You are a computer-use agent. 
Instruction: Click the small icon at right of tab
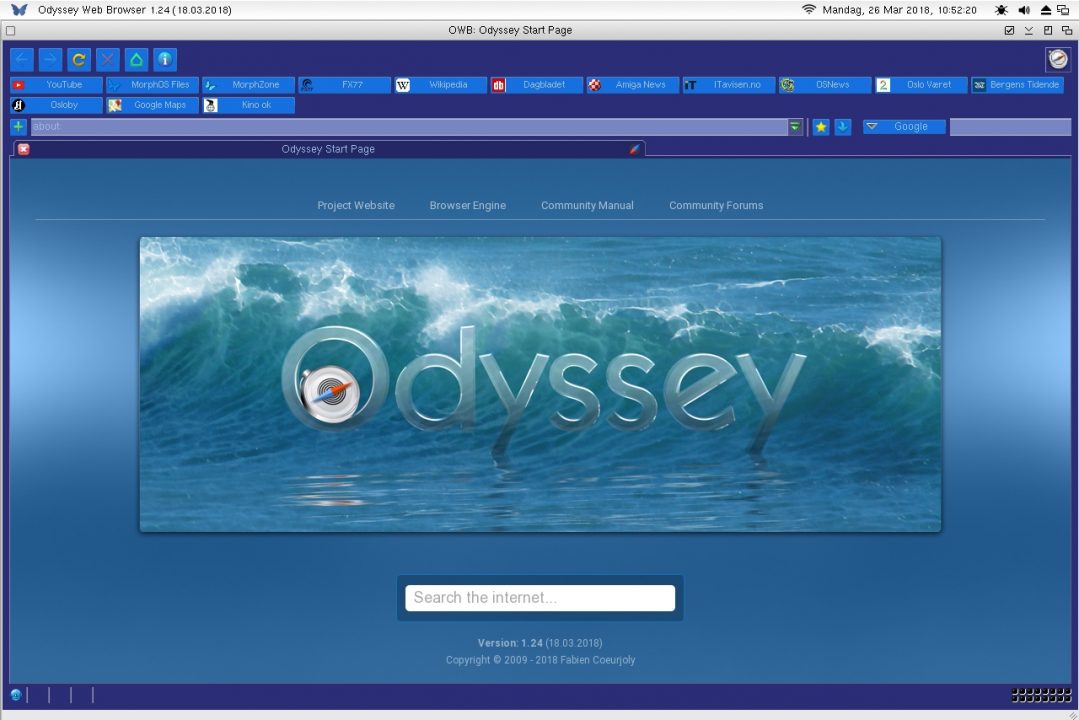tap(634, 149)
